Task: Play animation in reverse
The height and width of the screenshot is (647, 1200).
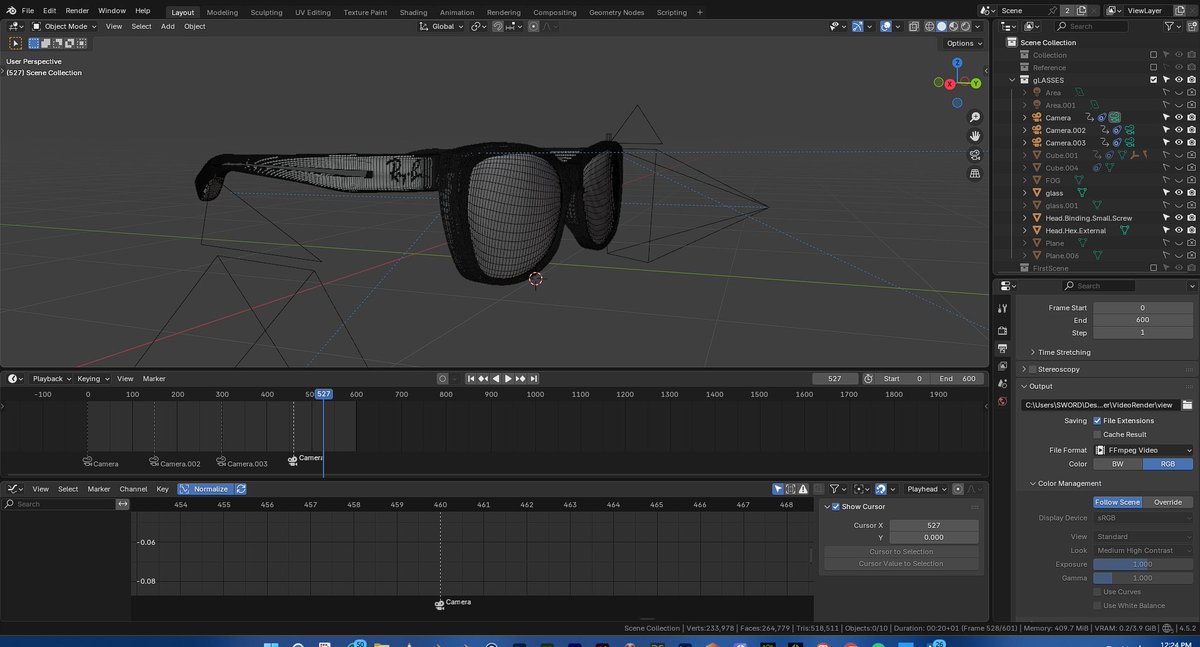Action: pos(496,379)
